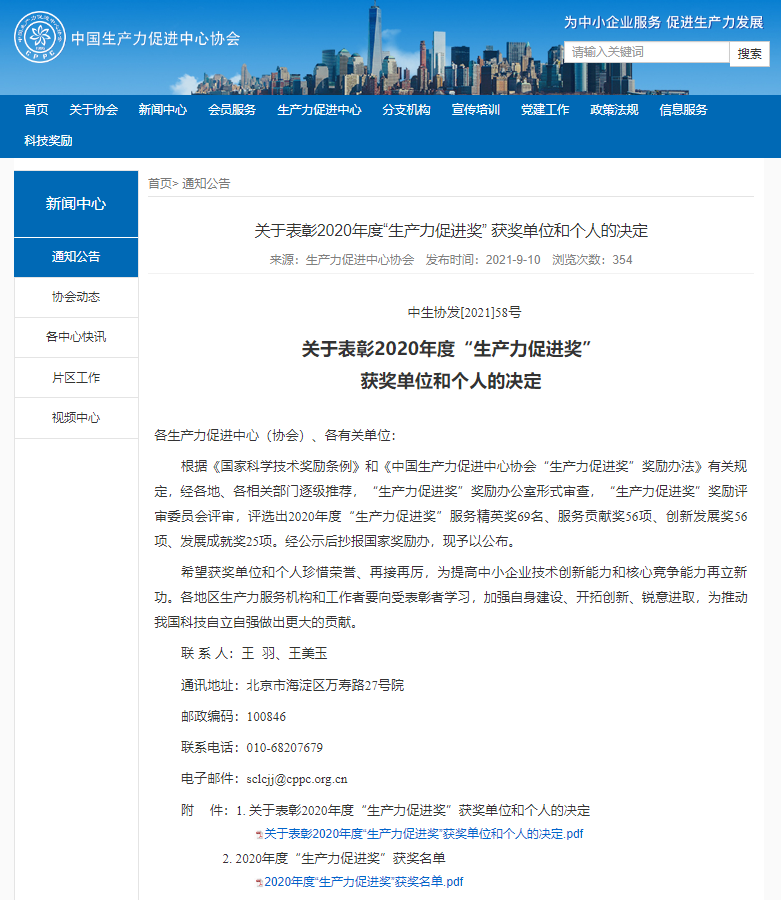Open 视频中心 in the sidebar

click(x=76, y=418)
